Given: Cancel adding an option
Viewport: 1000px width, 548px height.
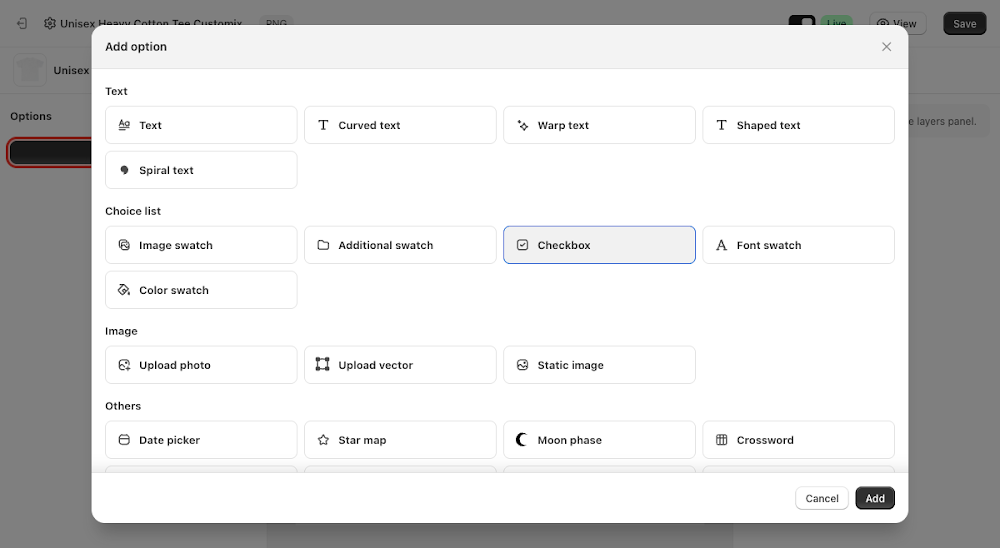Looking at the screenshot, I should click(821, 498).
